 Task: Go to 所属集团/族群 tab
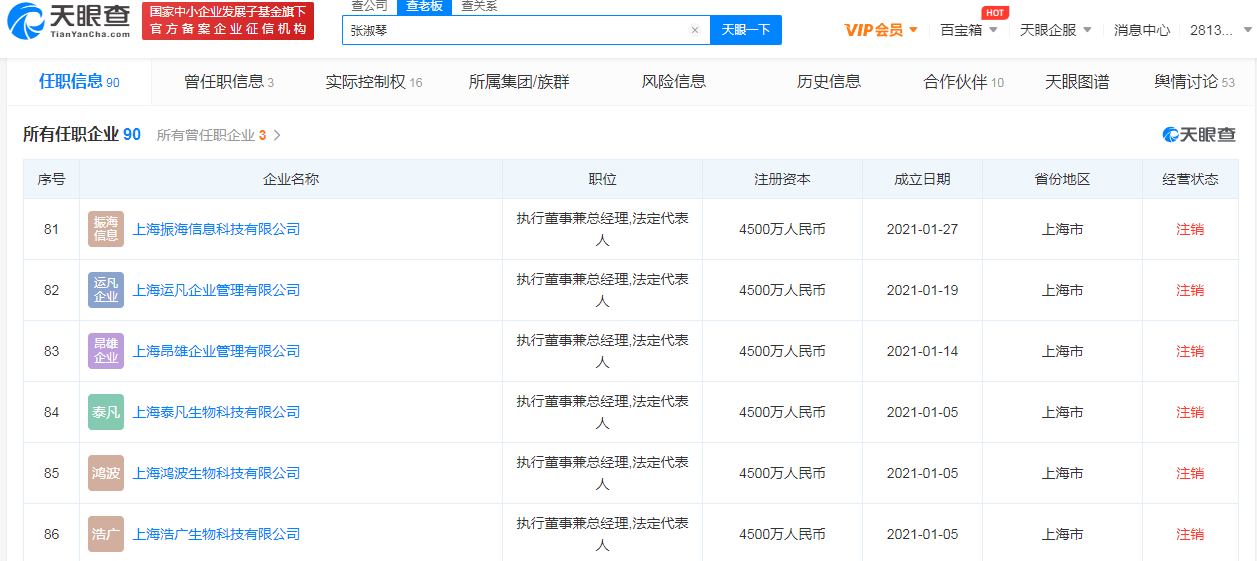(x=519, y=82)
